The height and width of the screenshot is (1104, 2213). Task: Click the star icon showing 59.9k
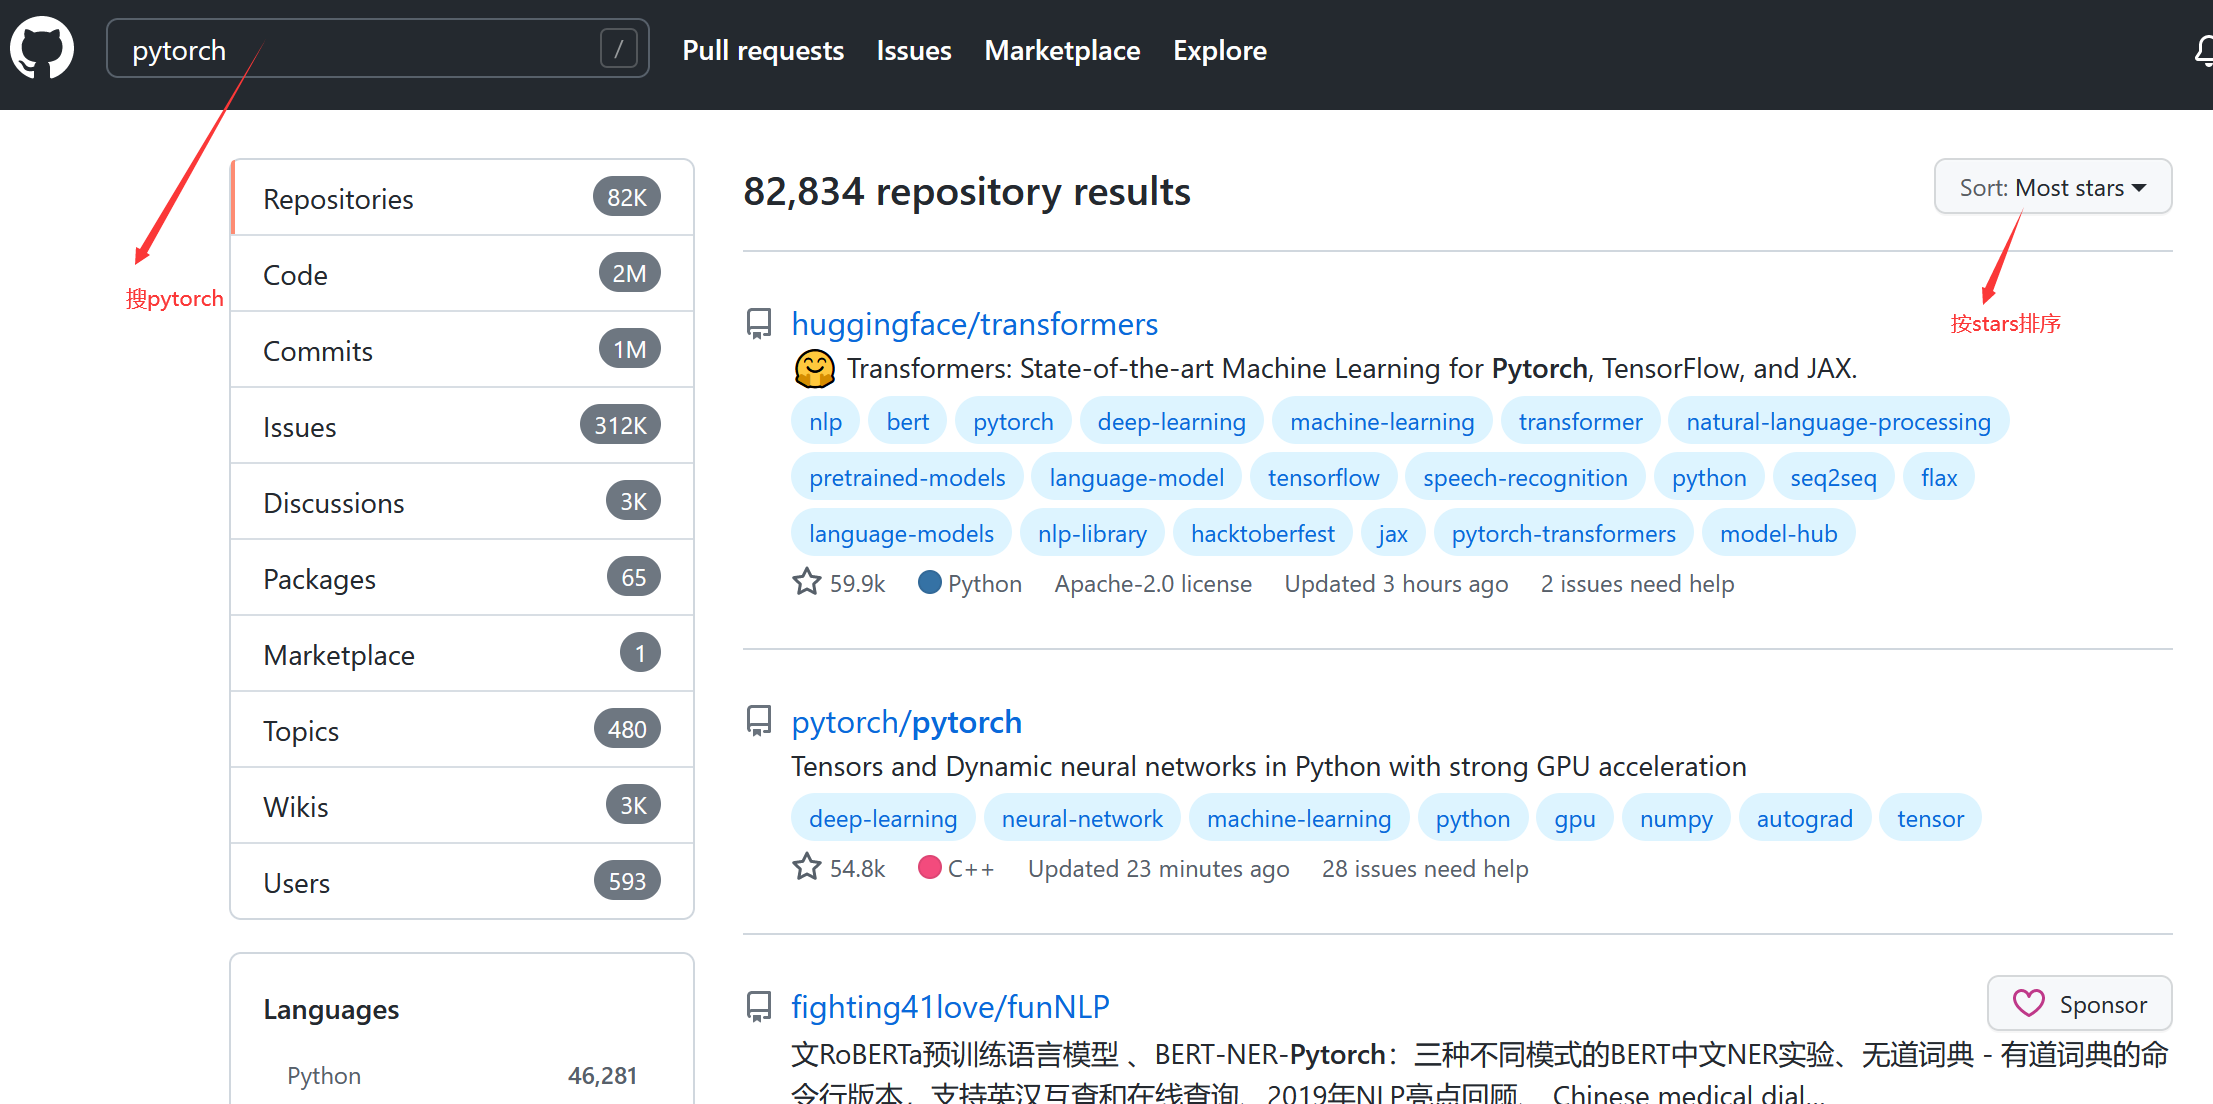[807, 582]
